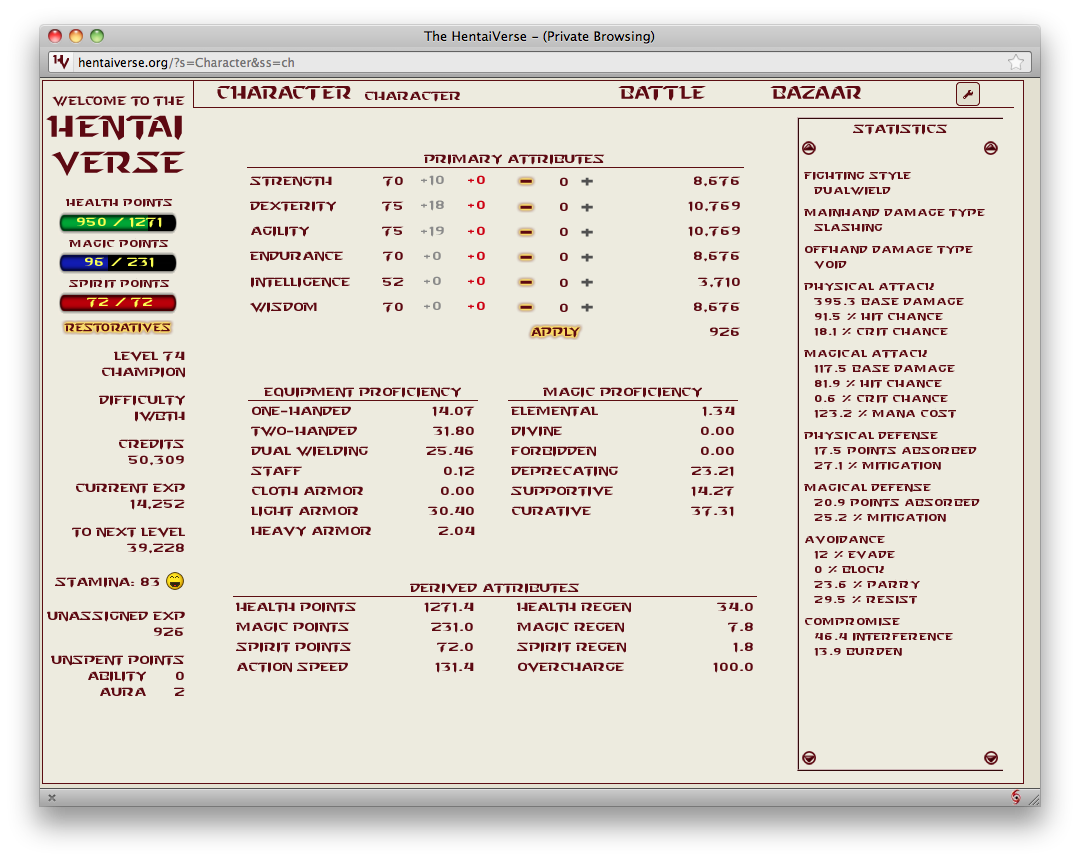Bookmark page with the star icon

(1016, 63)
